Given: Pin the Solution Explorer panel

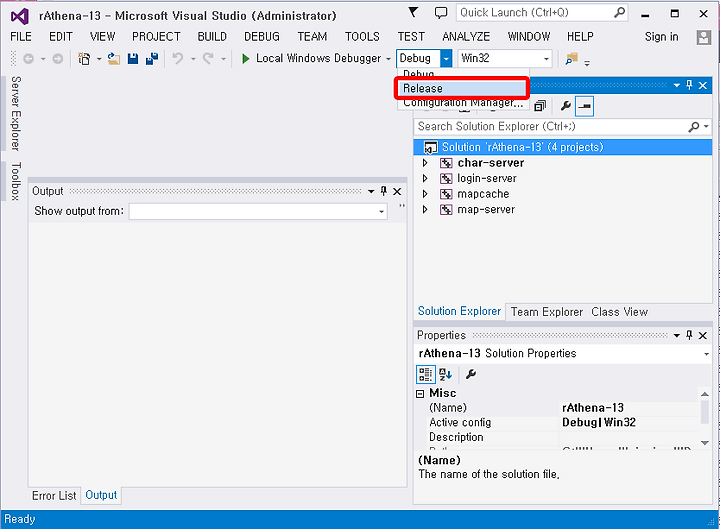Looking at the screenshot, I should coord(689,85).
